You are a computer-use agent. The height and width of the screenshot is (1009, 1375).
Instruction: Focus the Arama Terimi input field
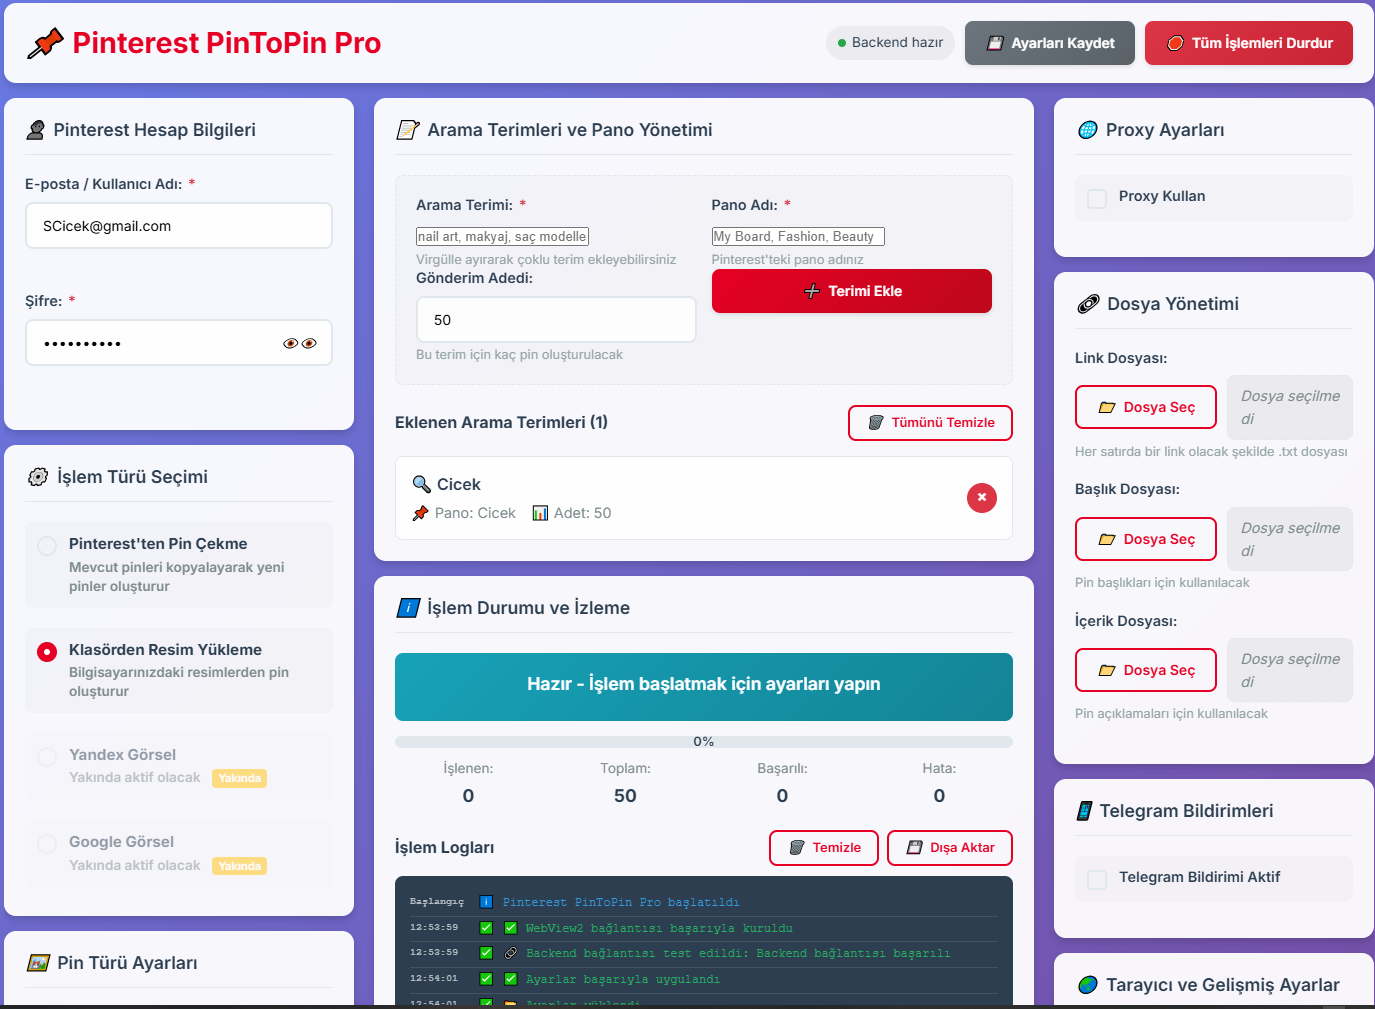502,237
